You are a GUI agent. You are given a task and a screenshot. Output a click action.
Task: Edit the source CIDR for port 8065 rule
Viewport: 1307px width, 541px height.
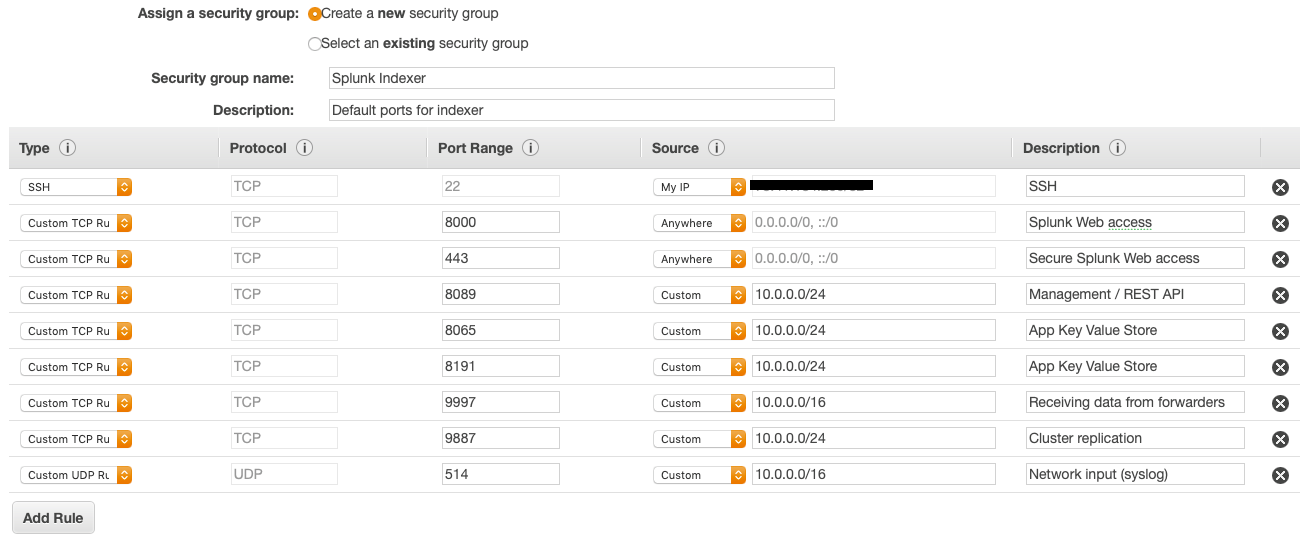pos(874,330)
